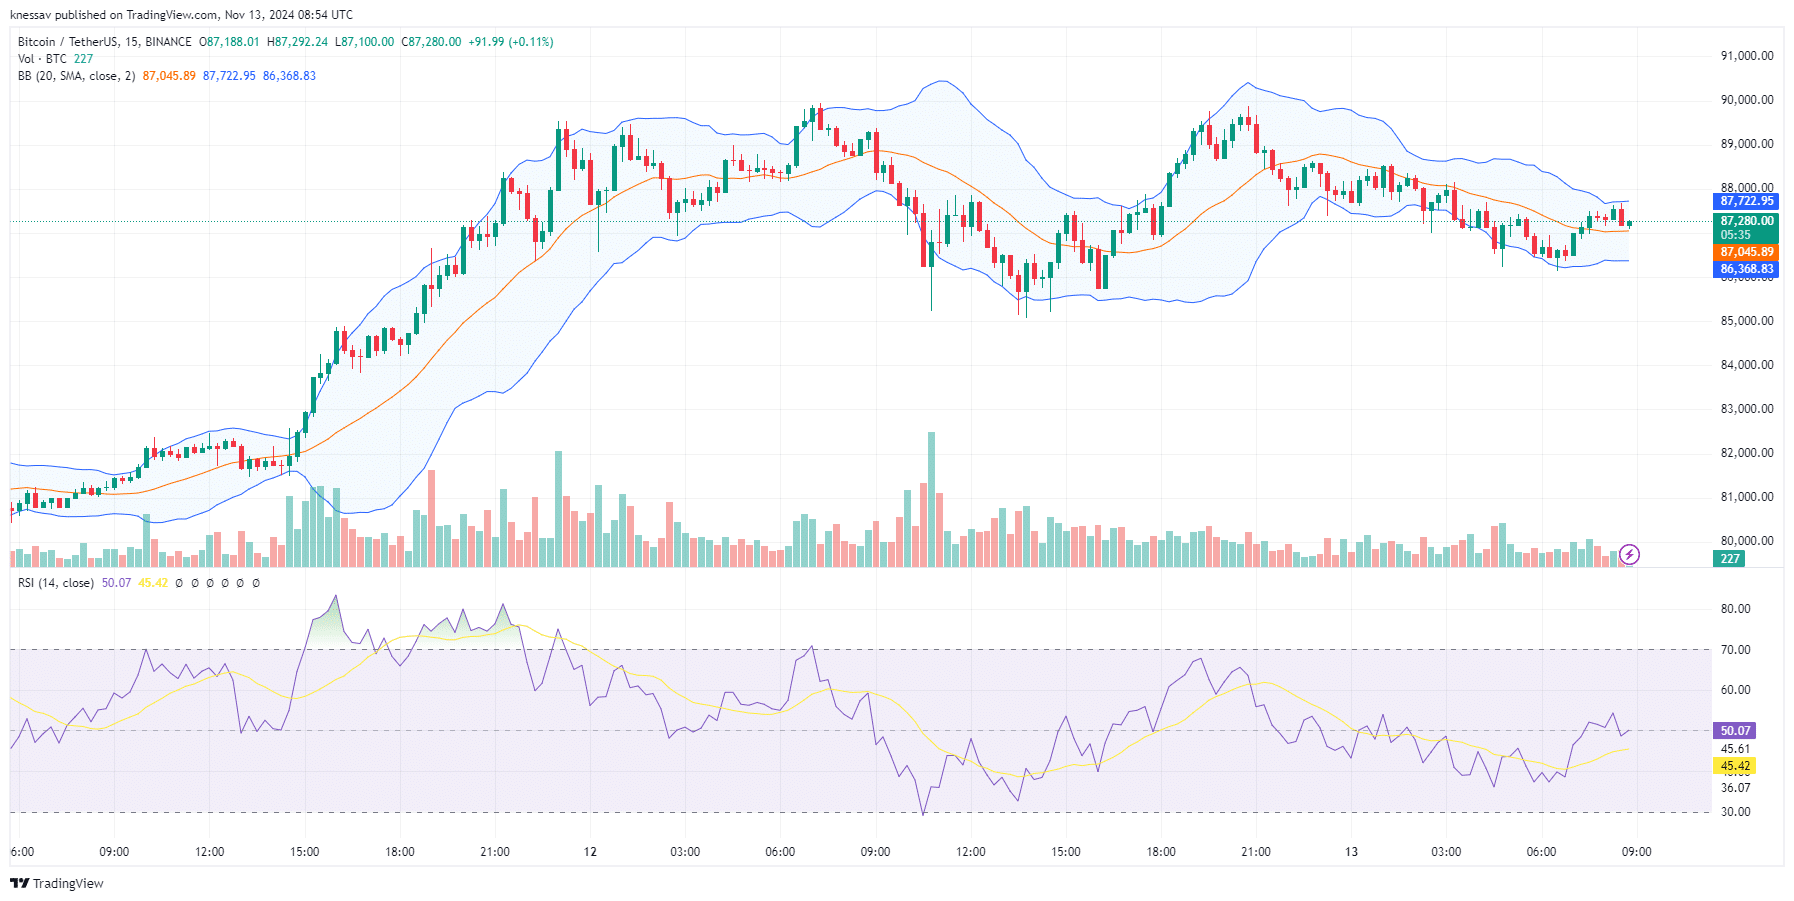Click the blue 87,722.95 price axis tag
The height and width of the screenshot is (901, 1794).
point(1746,201)
